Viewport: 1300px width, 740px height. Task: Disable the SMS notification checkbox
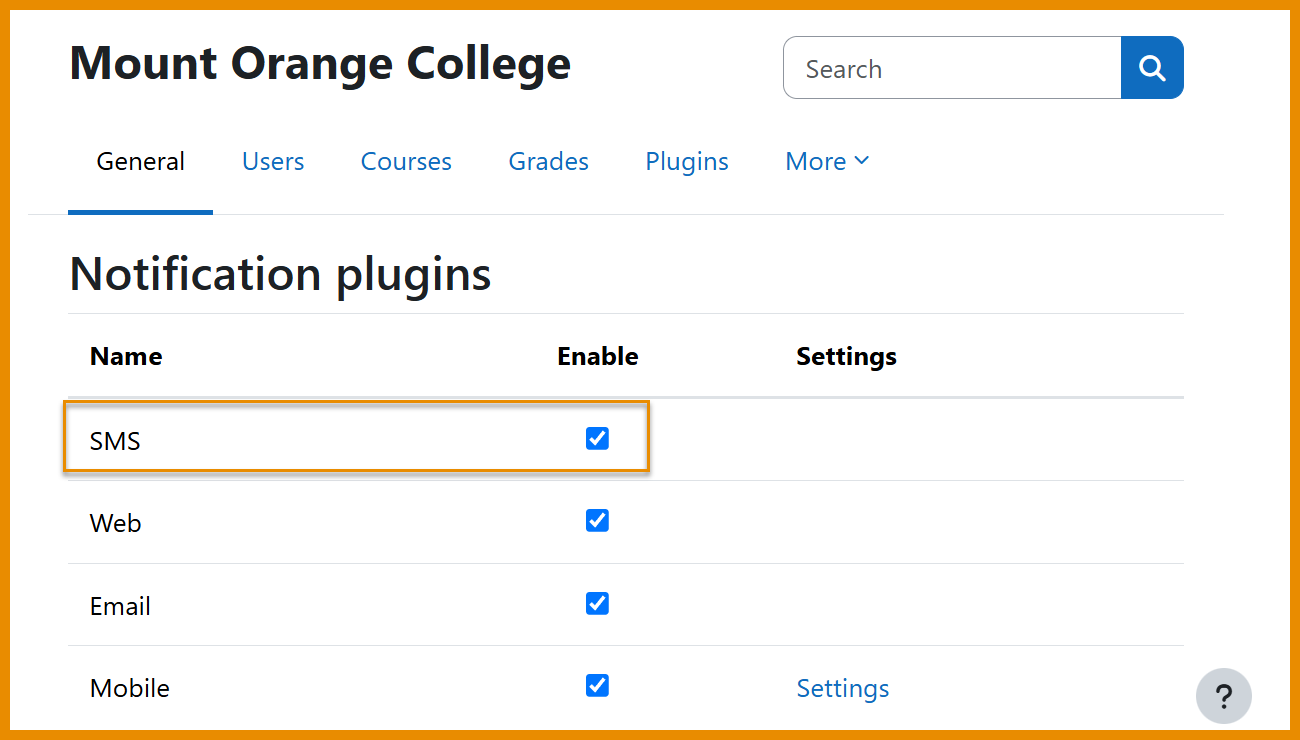(597, 438)
